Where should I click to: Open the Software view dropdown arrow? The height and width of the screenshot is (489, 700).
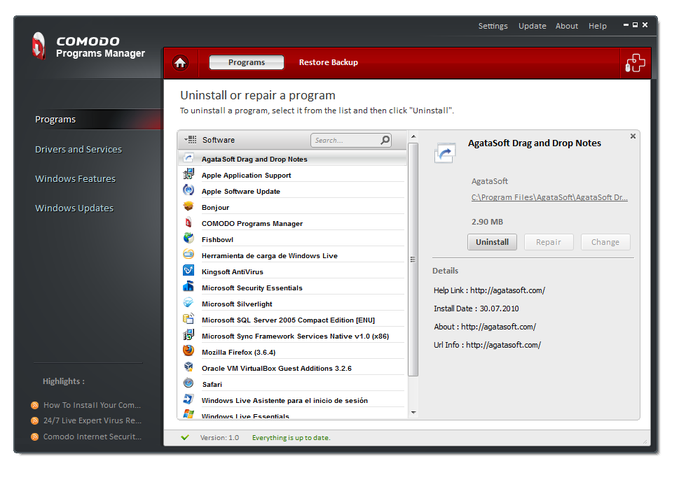[x=185, y=140]
